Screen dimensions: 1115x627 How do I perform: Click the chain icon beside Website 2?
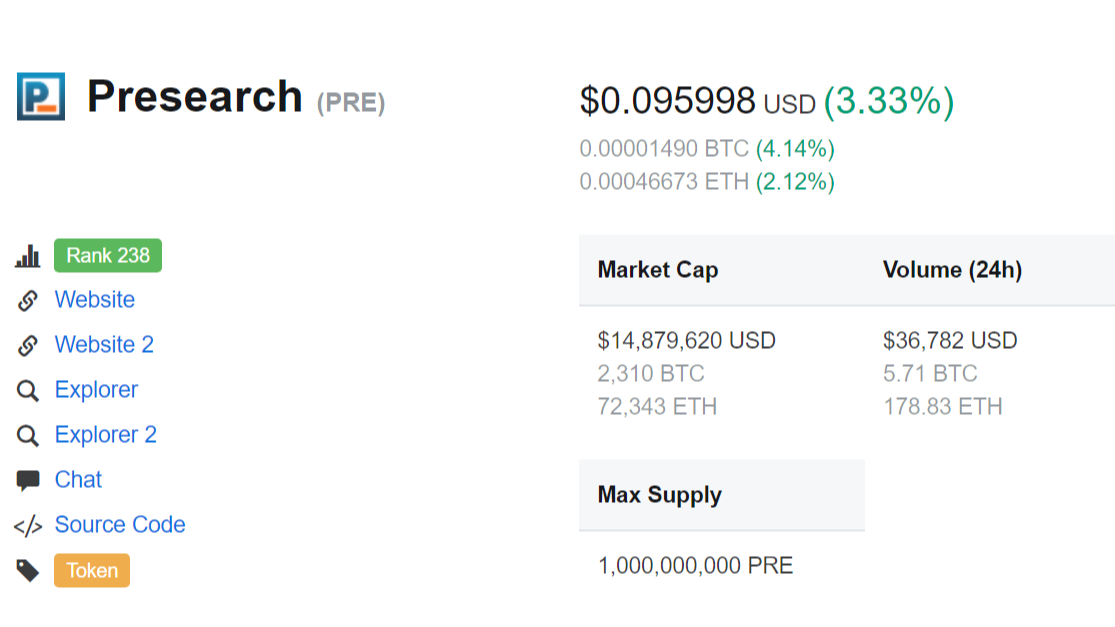click(28, 345)
